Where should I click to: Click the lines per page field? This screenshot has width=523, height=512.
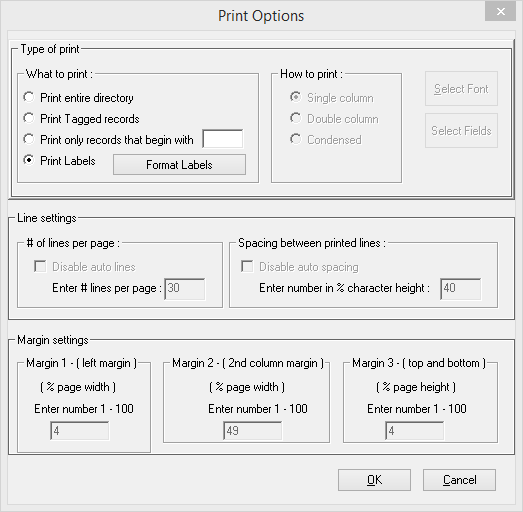click(185, 289)
